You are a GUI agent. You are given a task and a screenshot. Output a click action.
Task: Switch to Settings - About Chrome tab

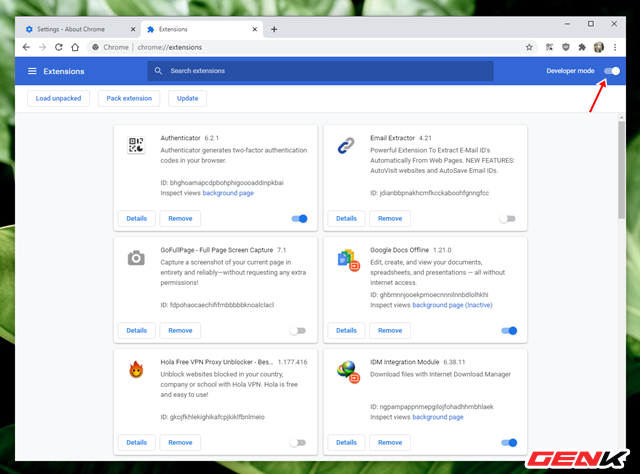pos(78,29)
